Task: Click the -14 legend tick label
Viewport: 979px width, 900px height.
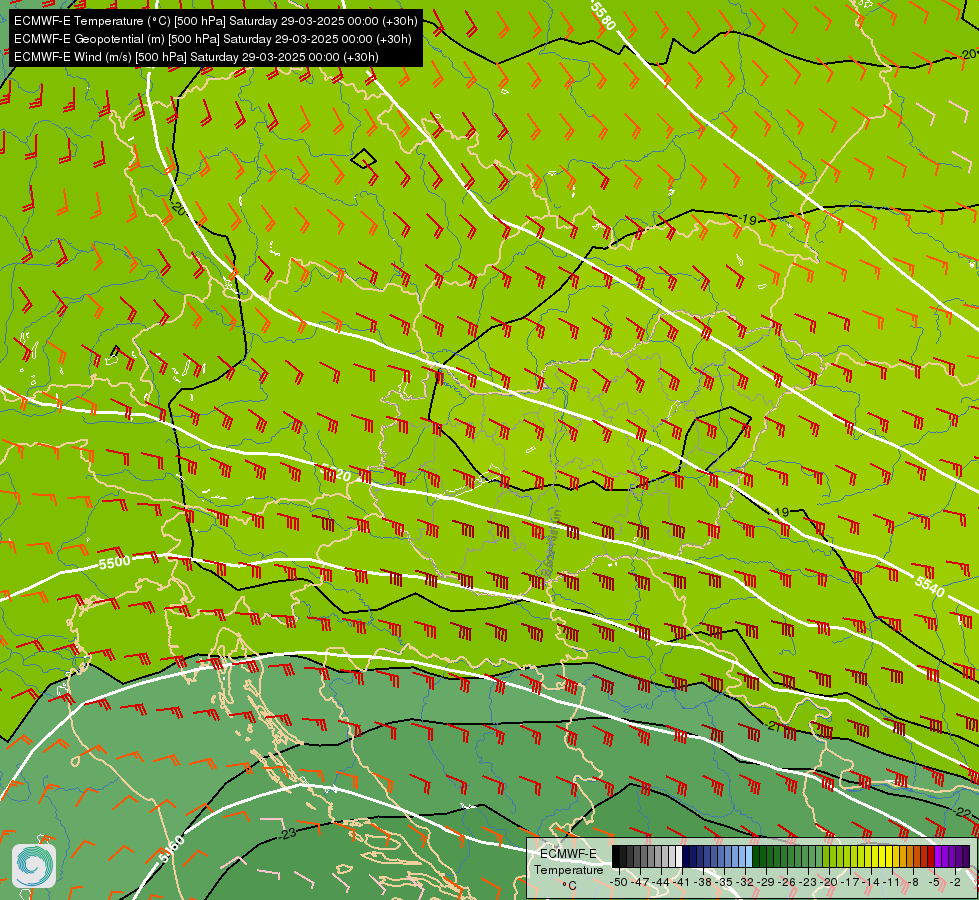Action: (x=872, y=882)
